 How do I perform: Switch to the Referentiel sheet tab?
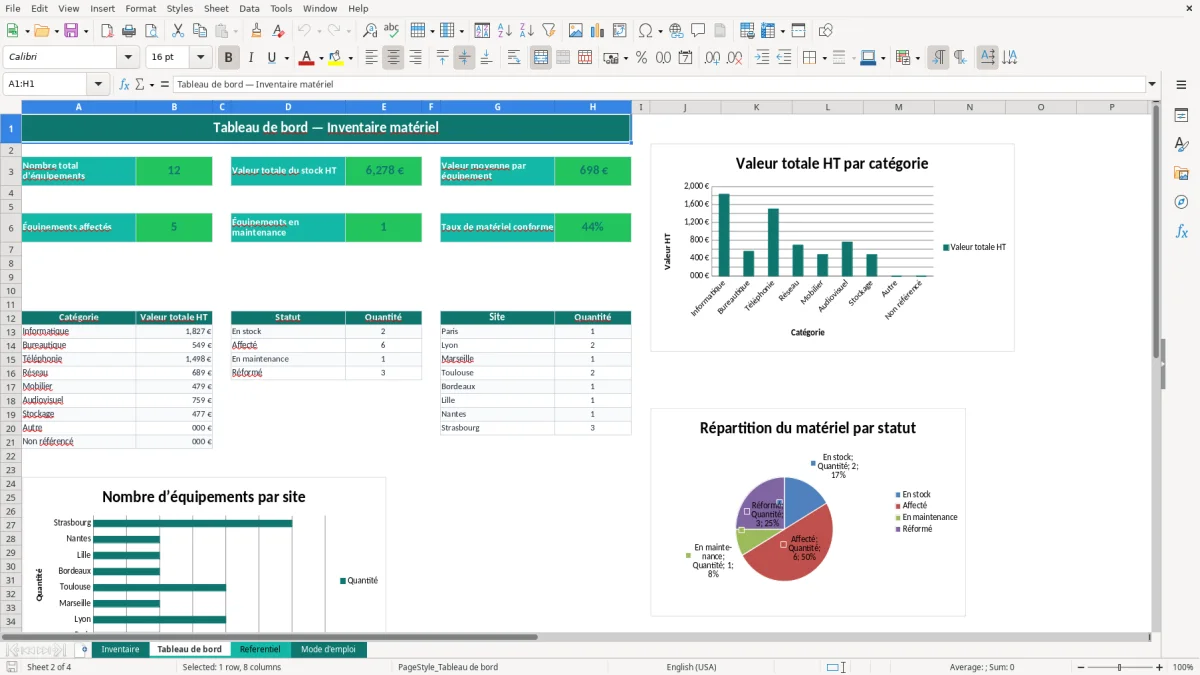[x=260, y=649]
